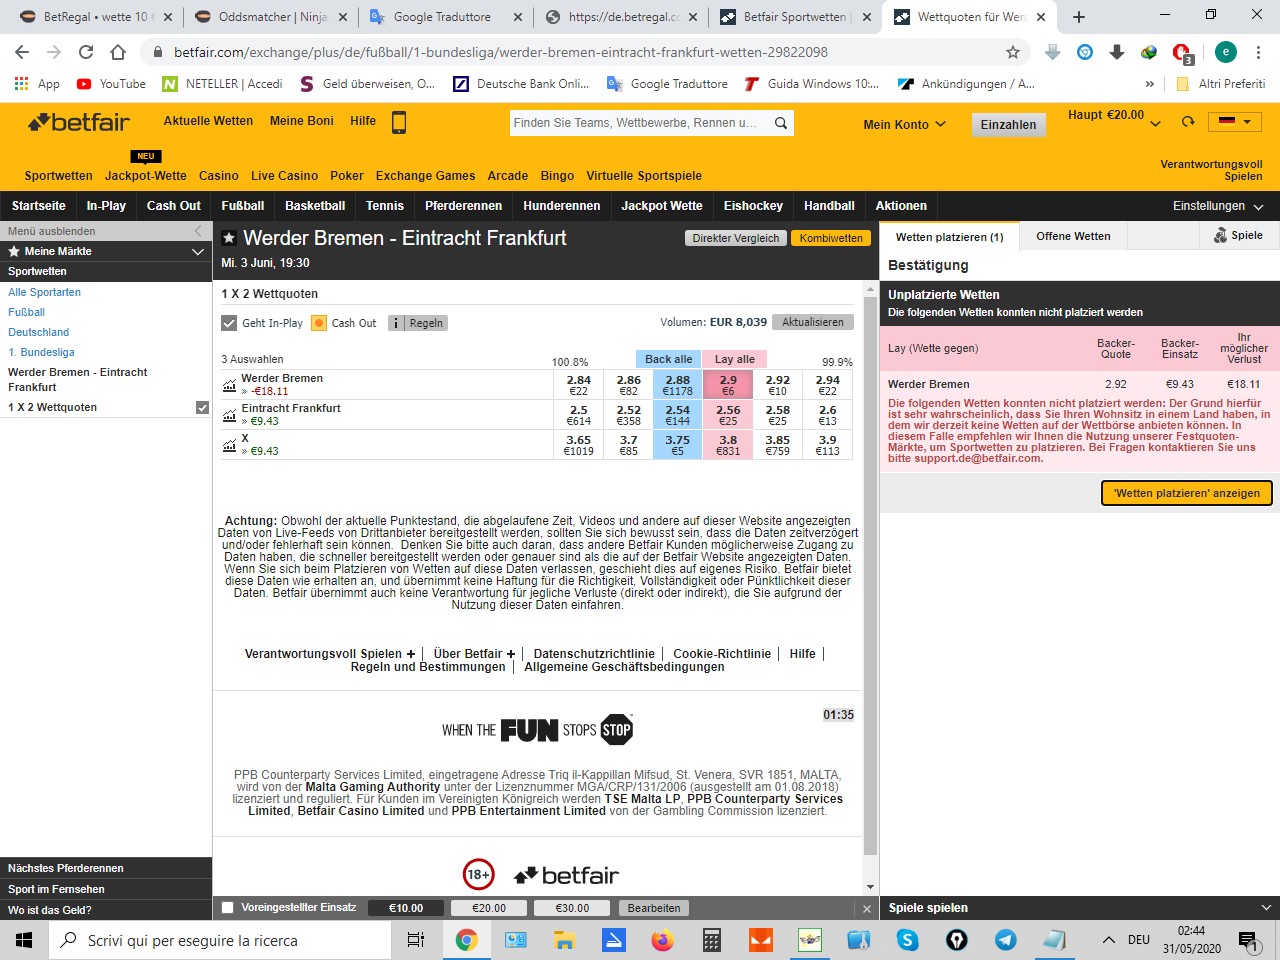Bookmark this page with the star icon
1280x960 pixels.
pos(1013,52)
